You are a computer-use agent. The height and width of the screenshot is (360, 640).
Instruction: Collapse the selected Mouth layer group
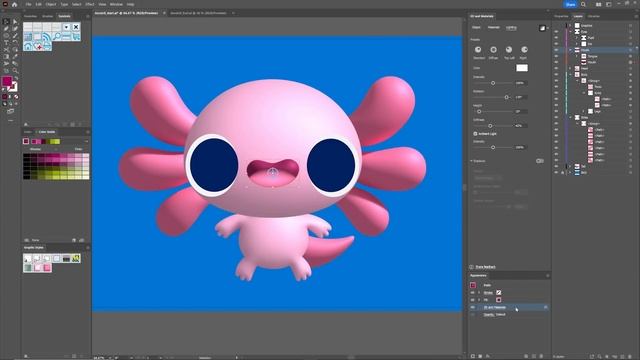click(x=570, y=50)
